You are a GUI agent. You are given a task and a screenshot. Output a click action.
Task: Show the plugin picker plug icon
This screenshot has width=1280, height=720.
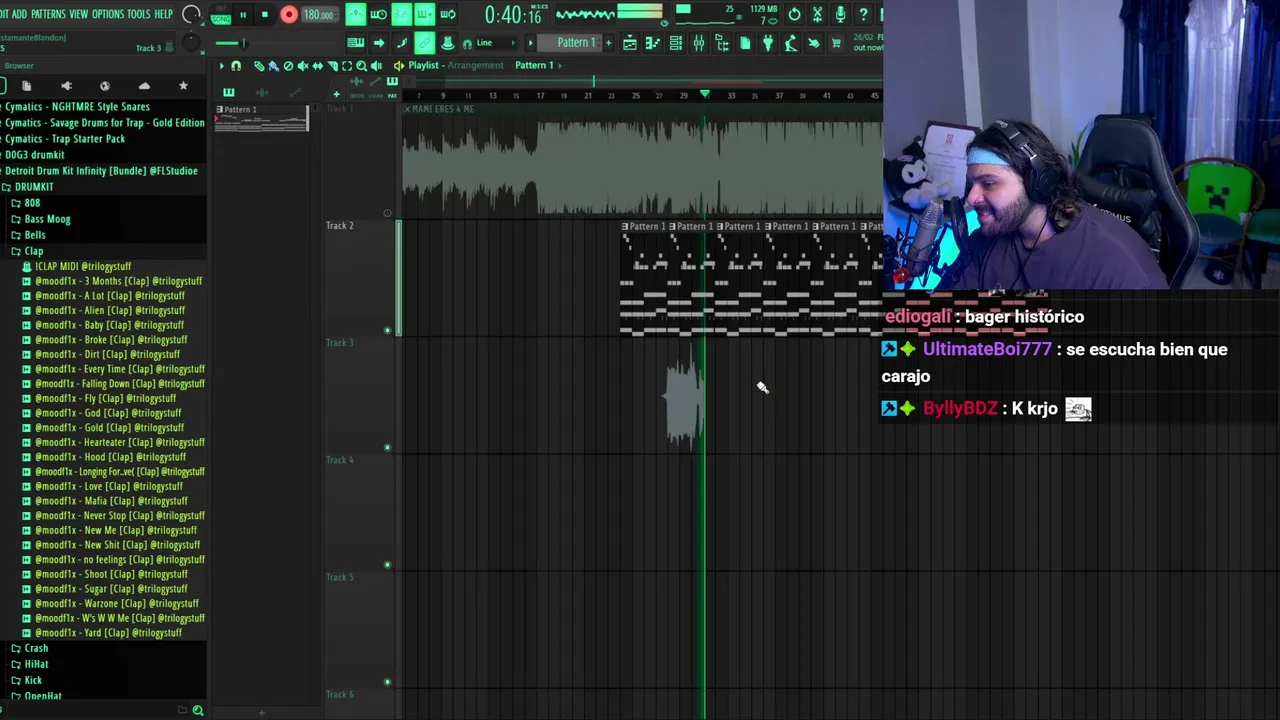pos(768,42)
